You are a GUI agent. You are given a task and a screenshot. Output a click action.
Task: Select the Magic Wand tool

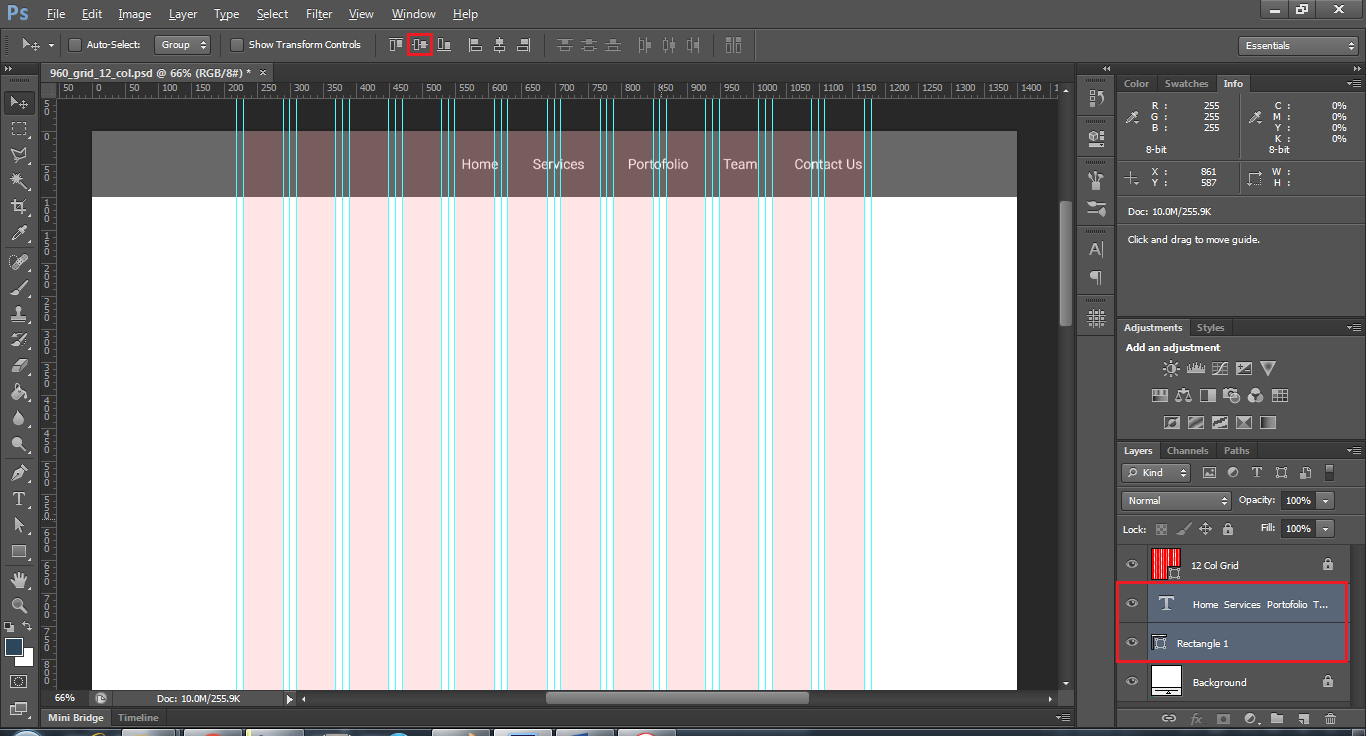(x=19, y=181)
